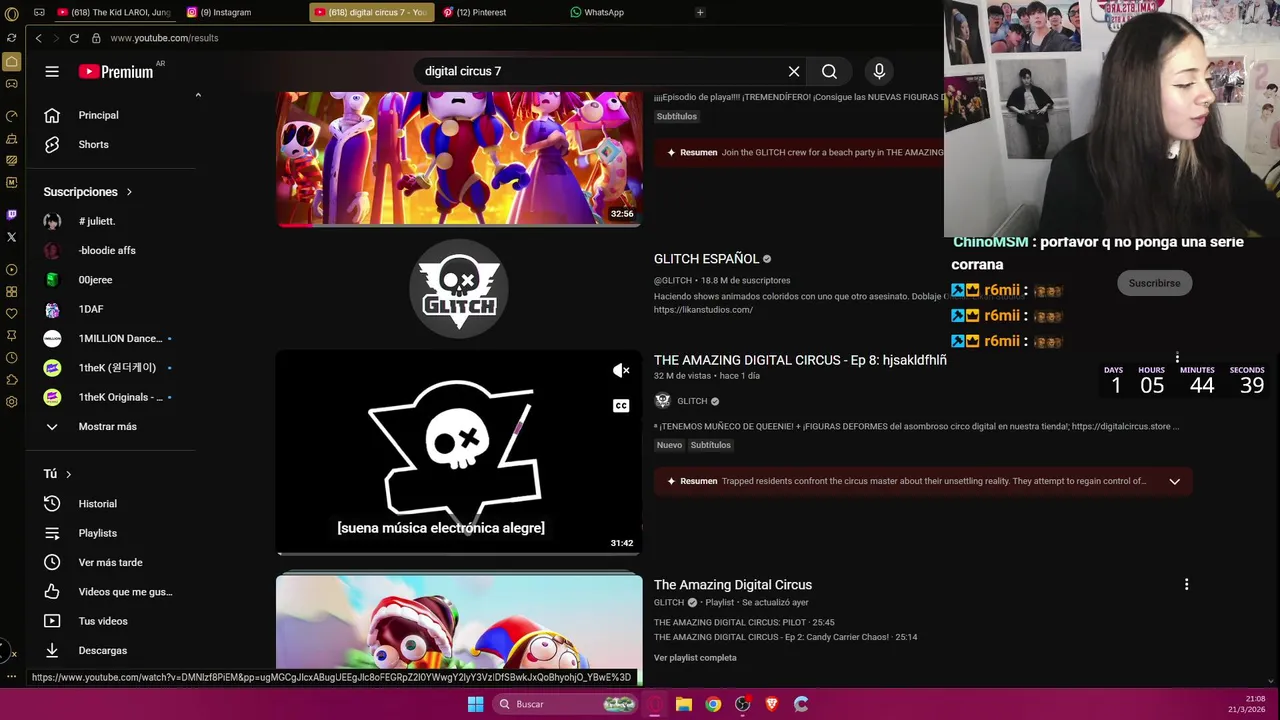Image resolution: width=1280 pixels, height=720 pixels.
Task: Reload the page with the refresh icon
Action: pos(74,38)
